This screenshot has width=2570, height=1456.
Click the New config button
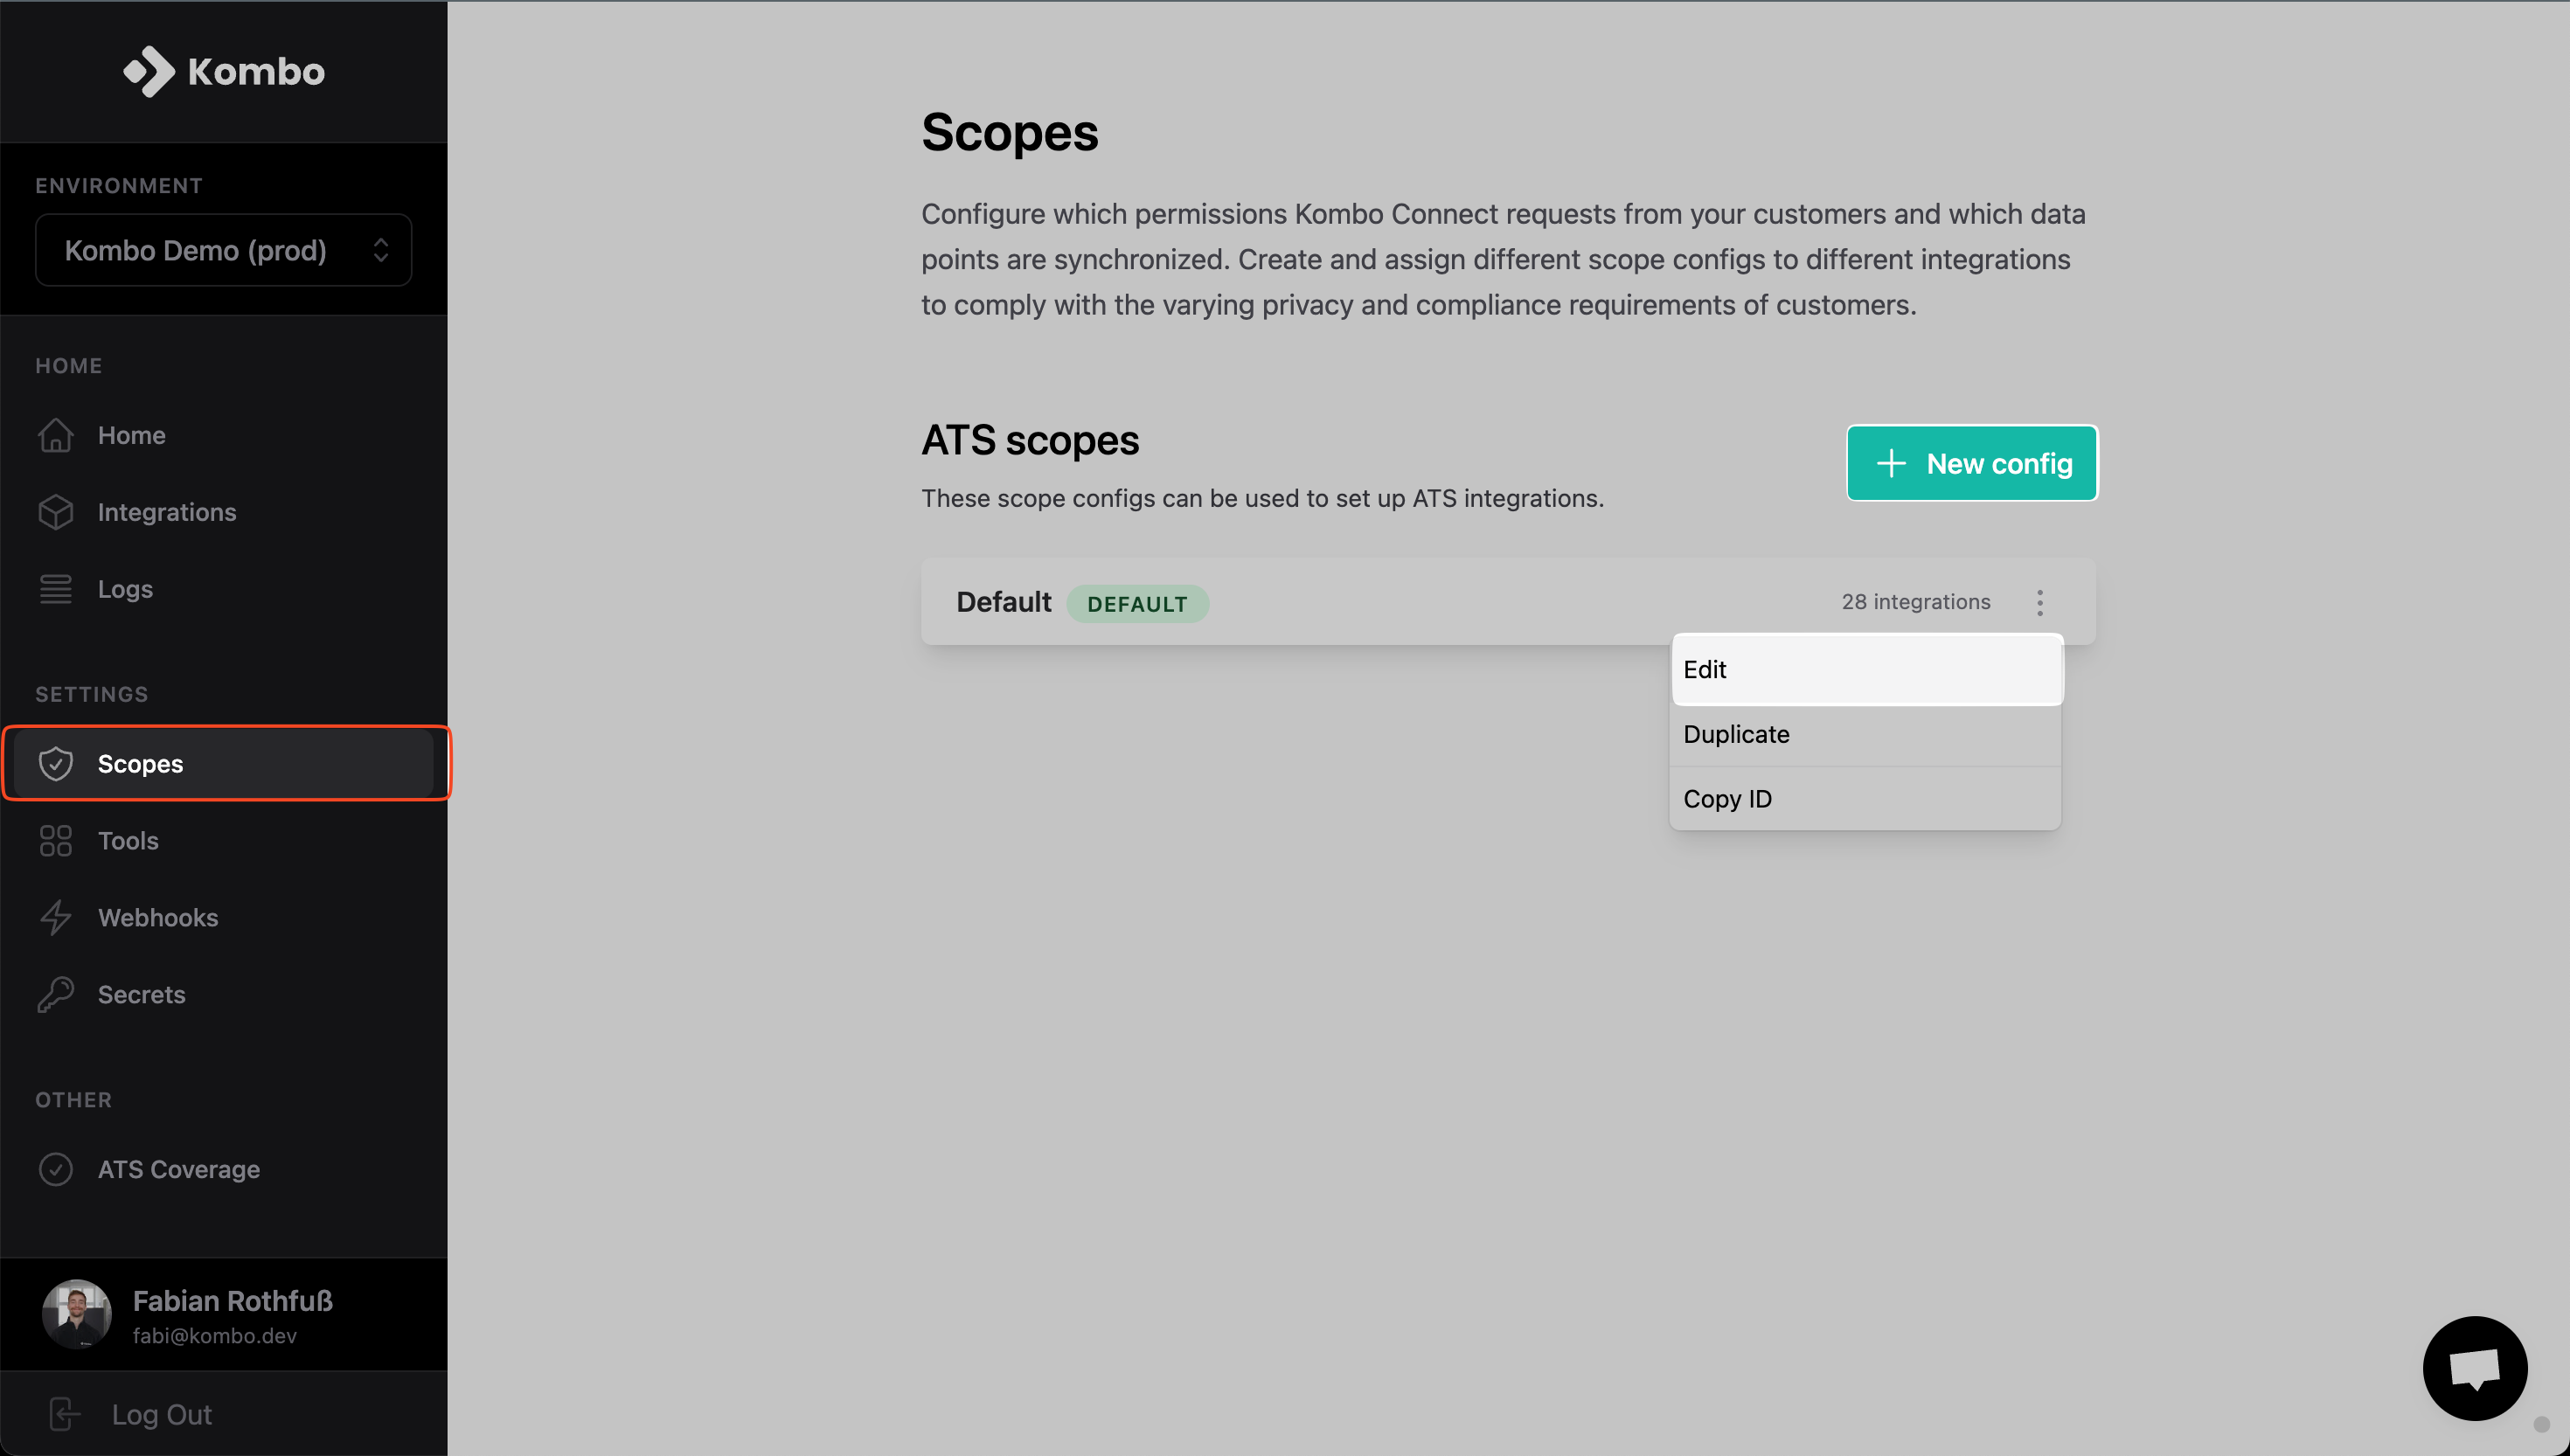pyautogui.click(x=1972, y=464)
